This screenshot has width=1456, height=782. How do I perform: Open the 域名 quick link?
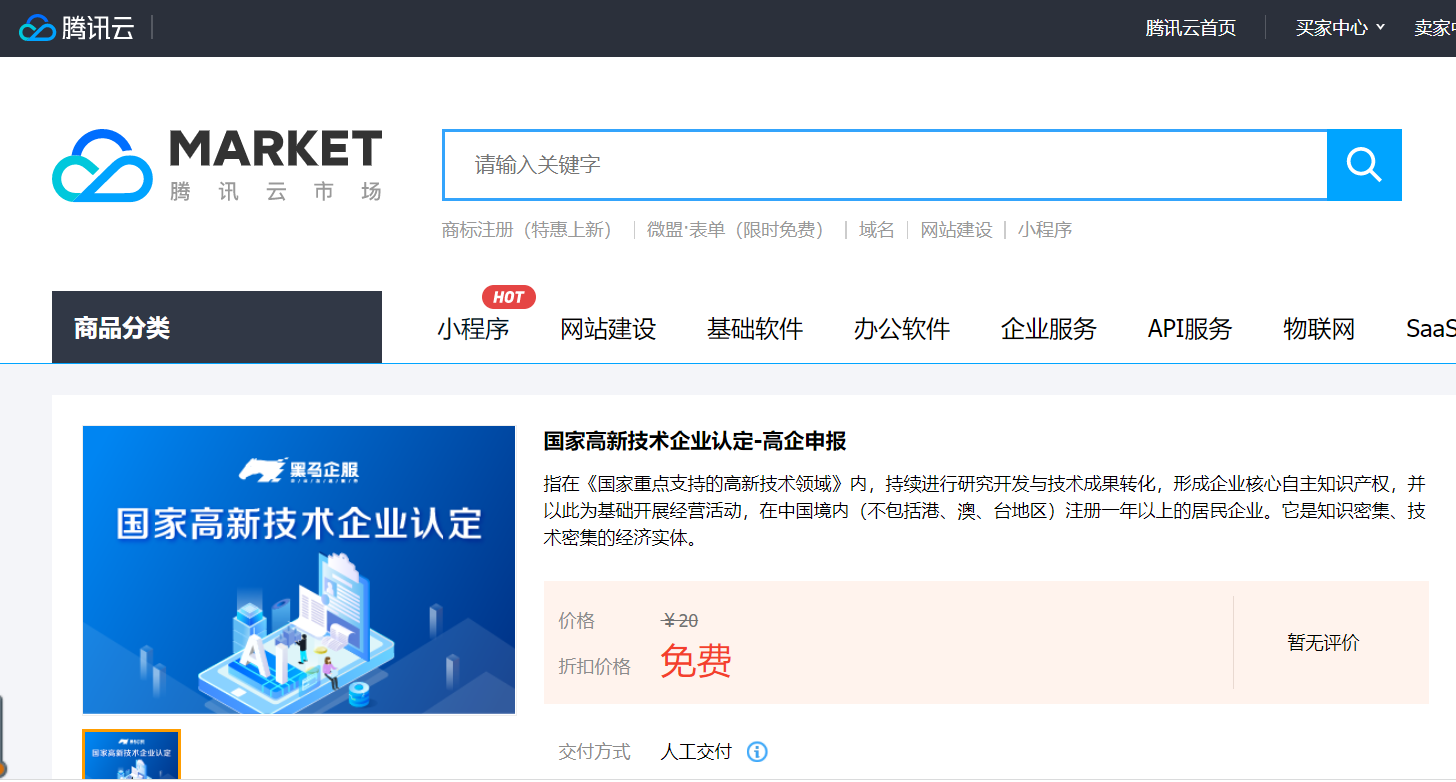[x=876, y=229]
